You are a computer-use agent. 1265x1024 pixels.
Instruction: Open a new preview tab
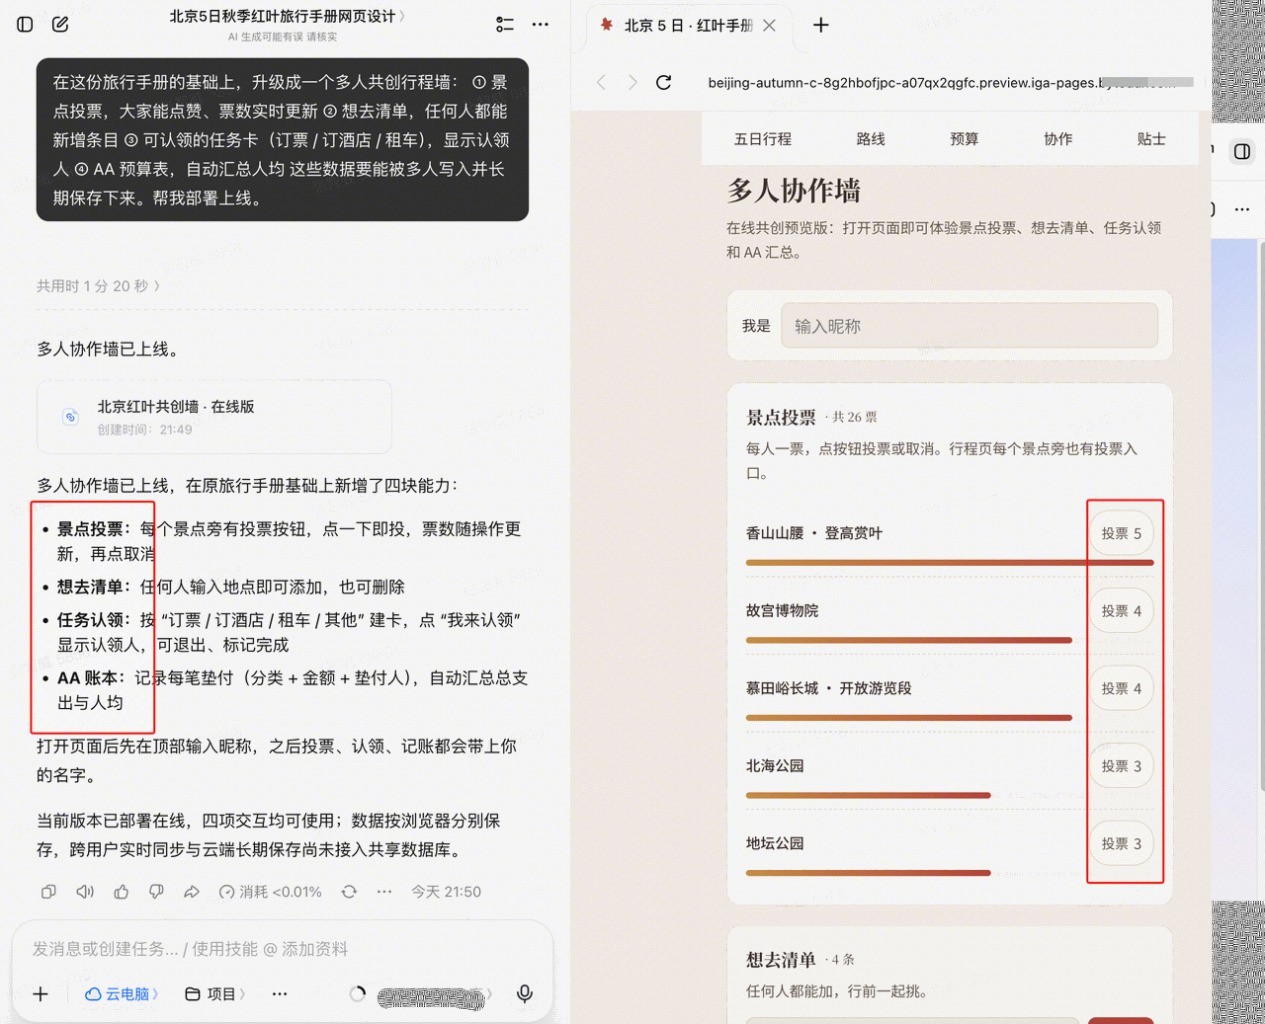(x=821, y=25)
